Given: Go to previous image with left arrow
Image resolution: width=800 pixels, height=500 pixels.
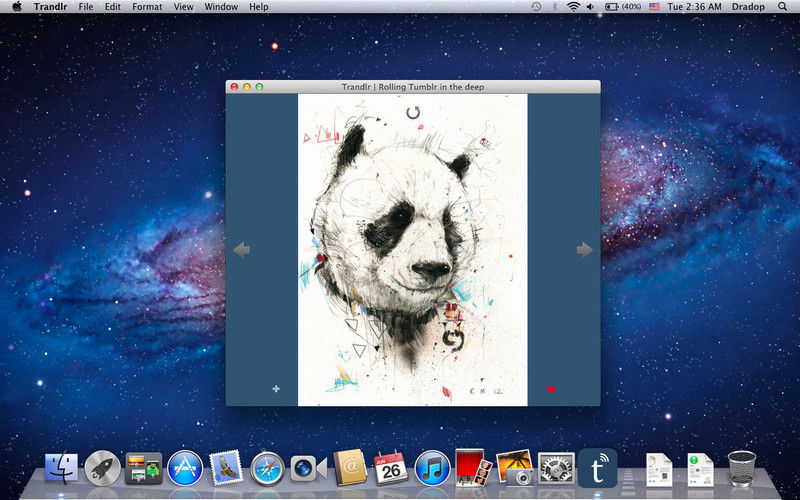Looking at the screenshot, I should pos(241,250).
